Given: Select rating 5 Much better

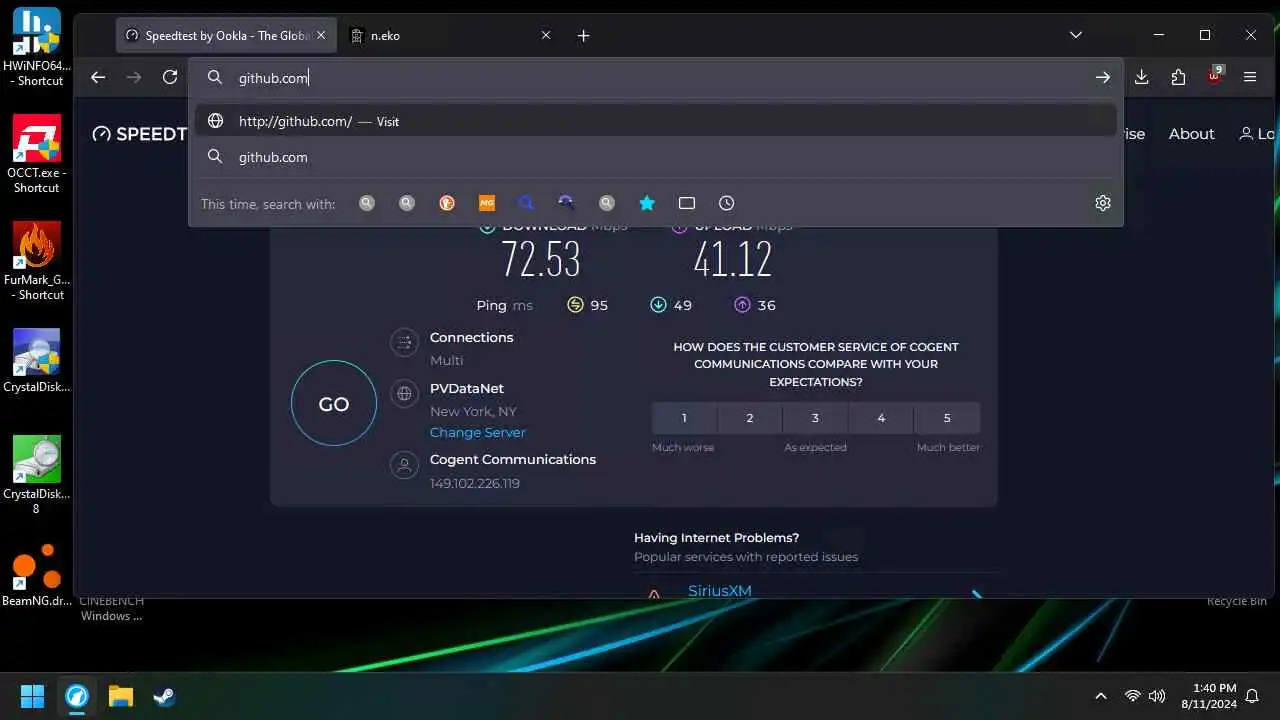Looking at the screenshot, I should 947,418.
